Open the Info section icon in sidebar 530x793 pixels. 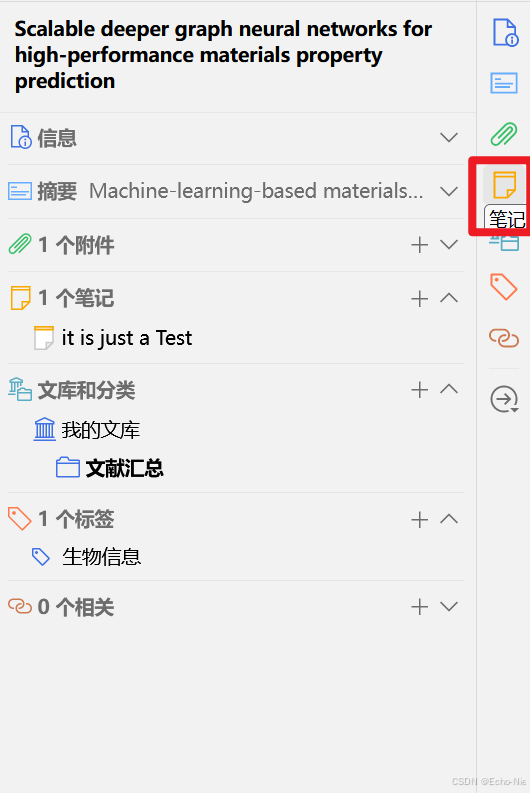(x=505, y=32)
